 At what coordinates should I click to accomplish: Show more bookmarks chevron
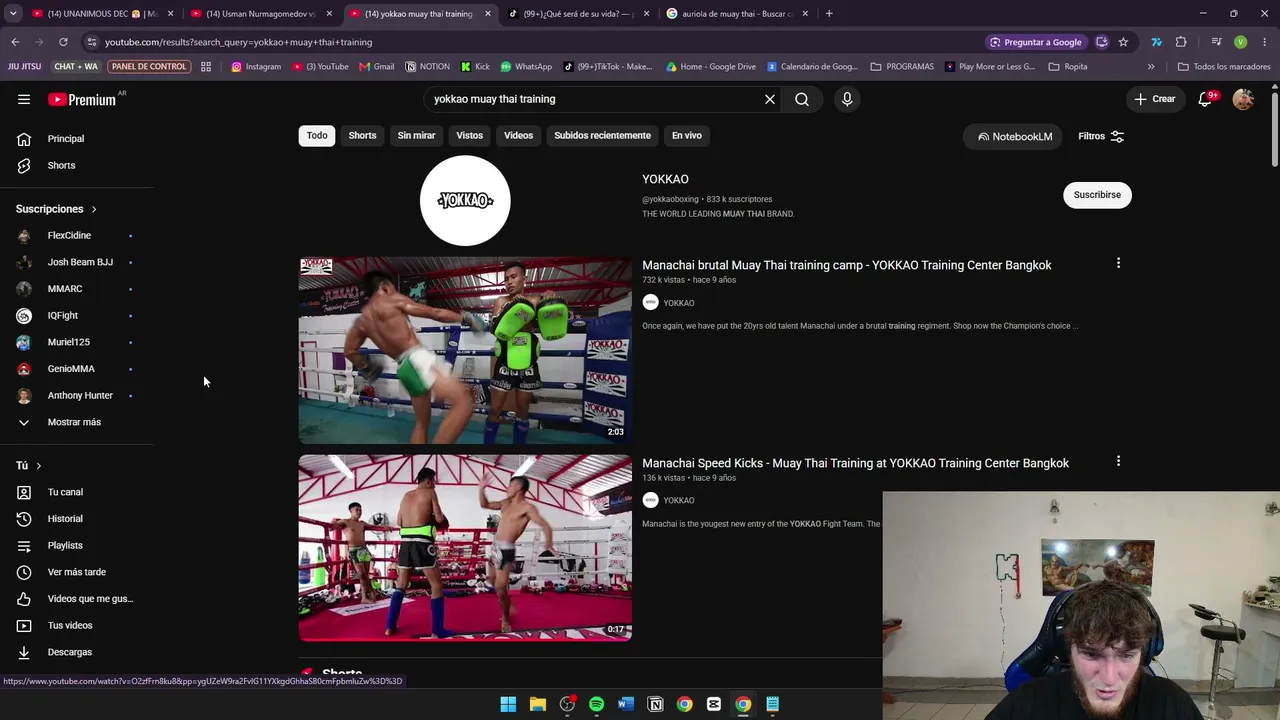1151,67
